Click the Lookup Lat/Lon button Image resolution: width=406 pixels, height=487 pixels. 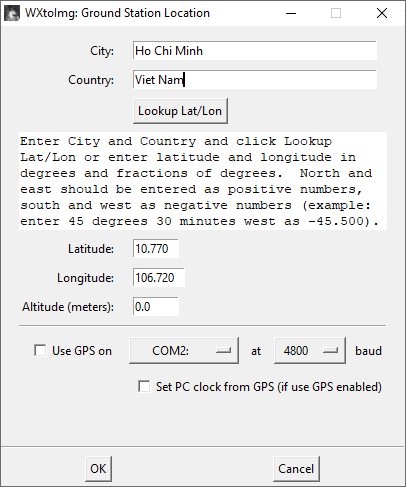180,111
